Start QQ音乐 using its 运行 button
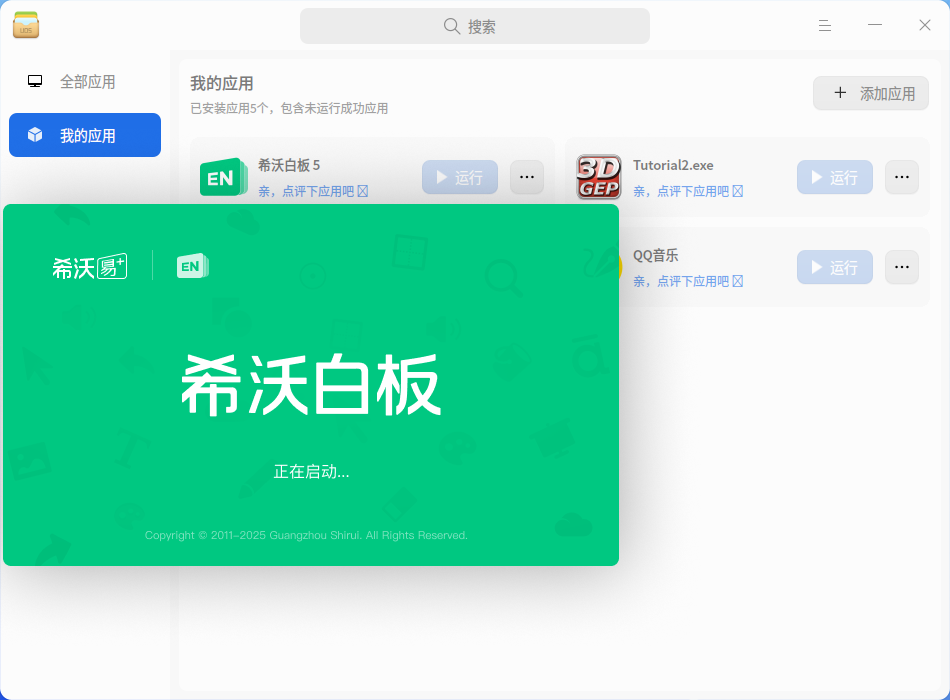Image resolution: width=950 pixels, height=700 pixels. tap(835, 267)
